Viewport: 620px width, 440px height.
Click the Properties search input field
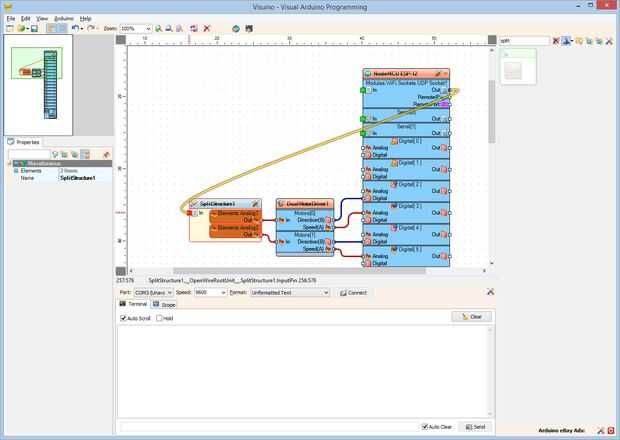[x=29, y=154]
